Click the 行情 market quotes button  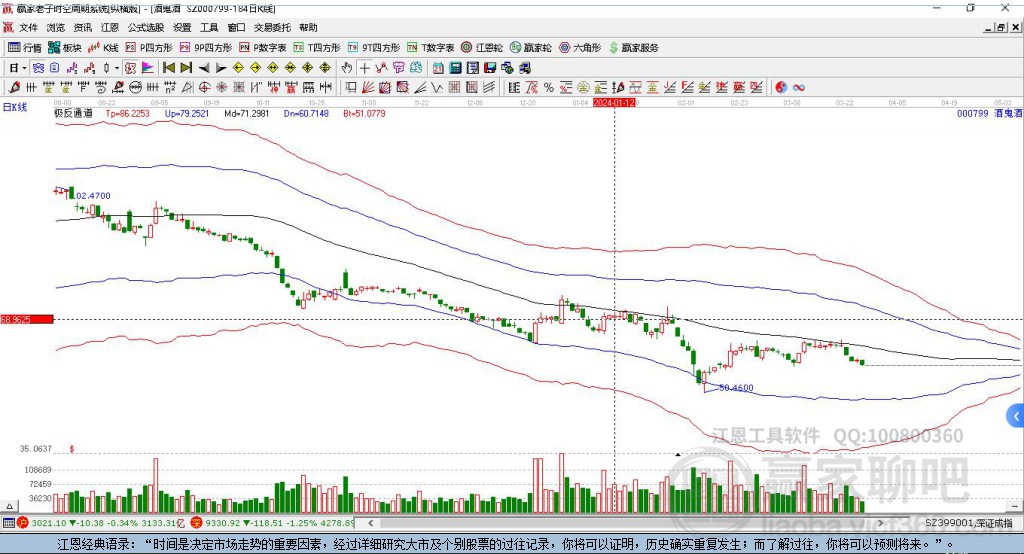click(x=25, y=48)
